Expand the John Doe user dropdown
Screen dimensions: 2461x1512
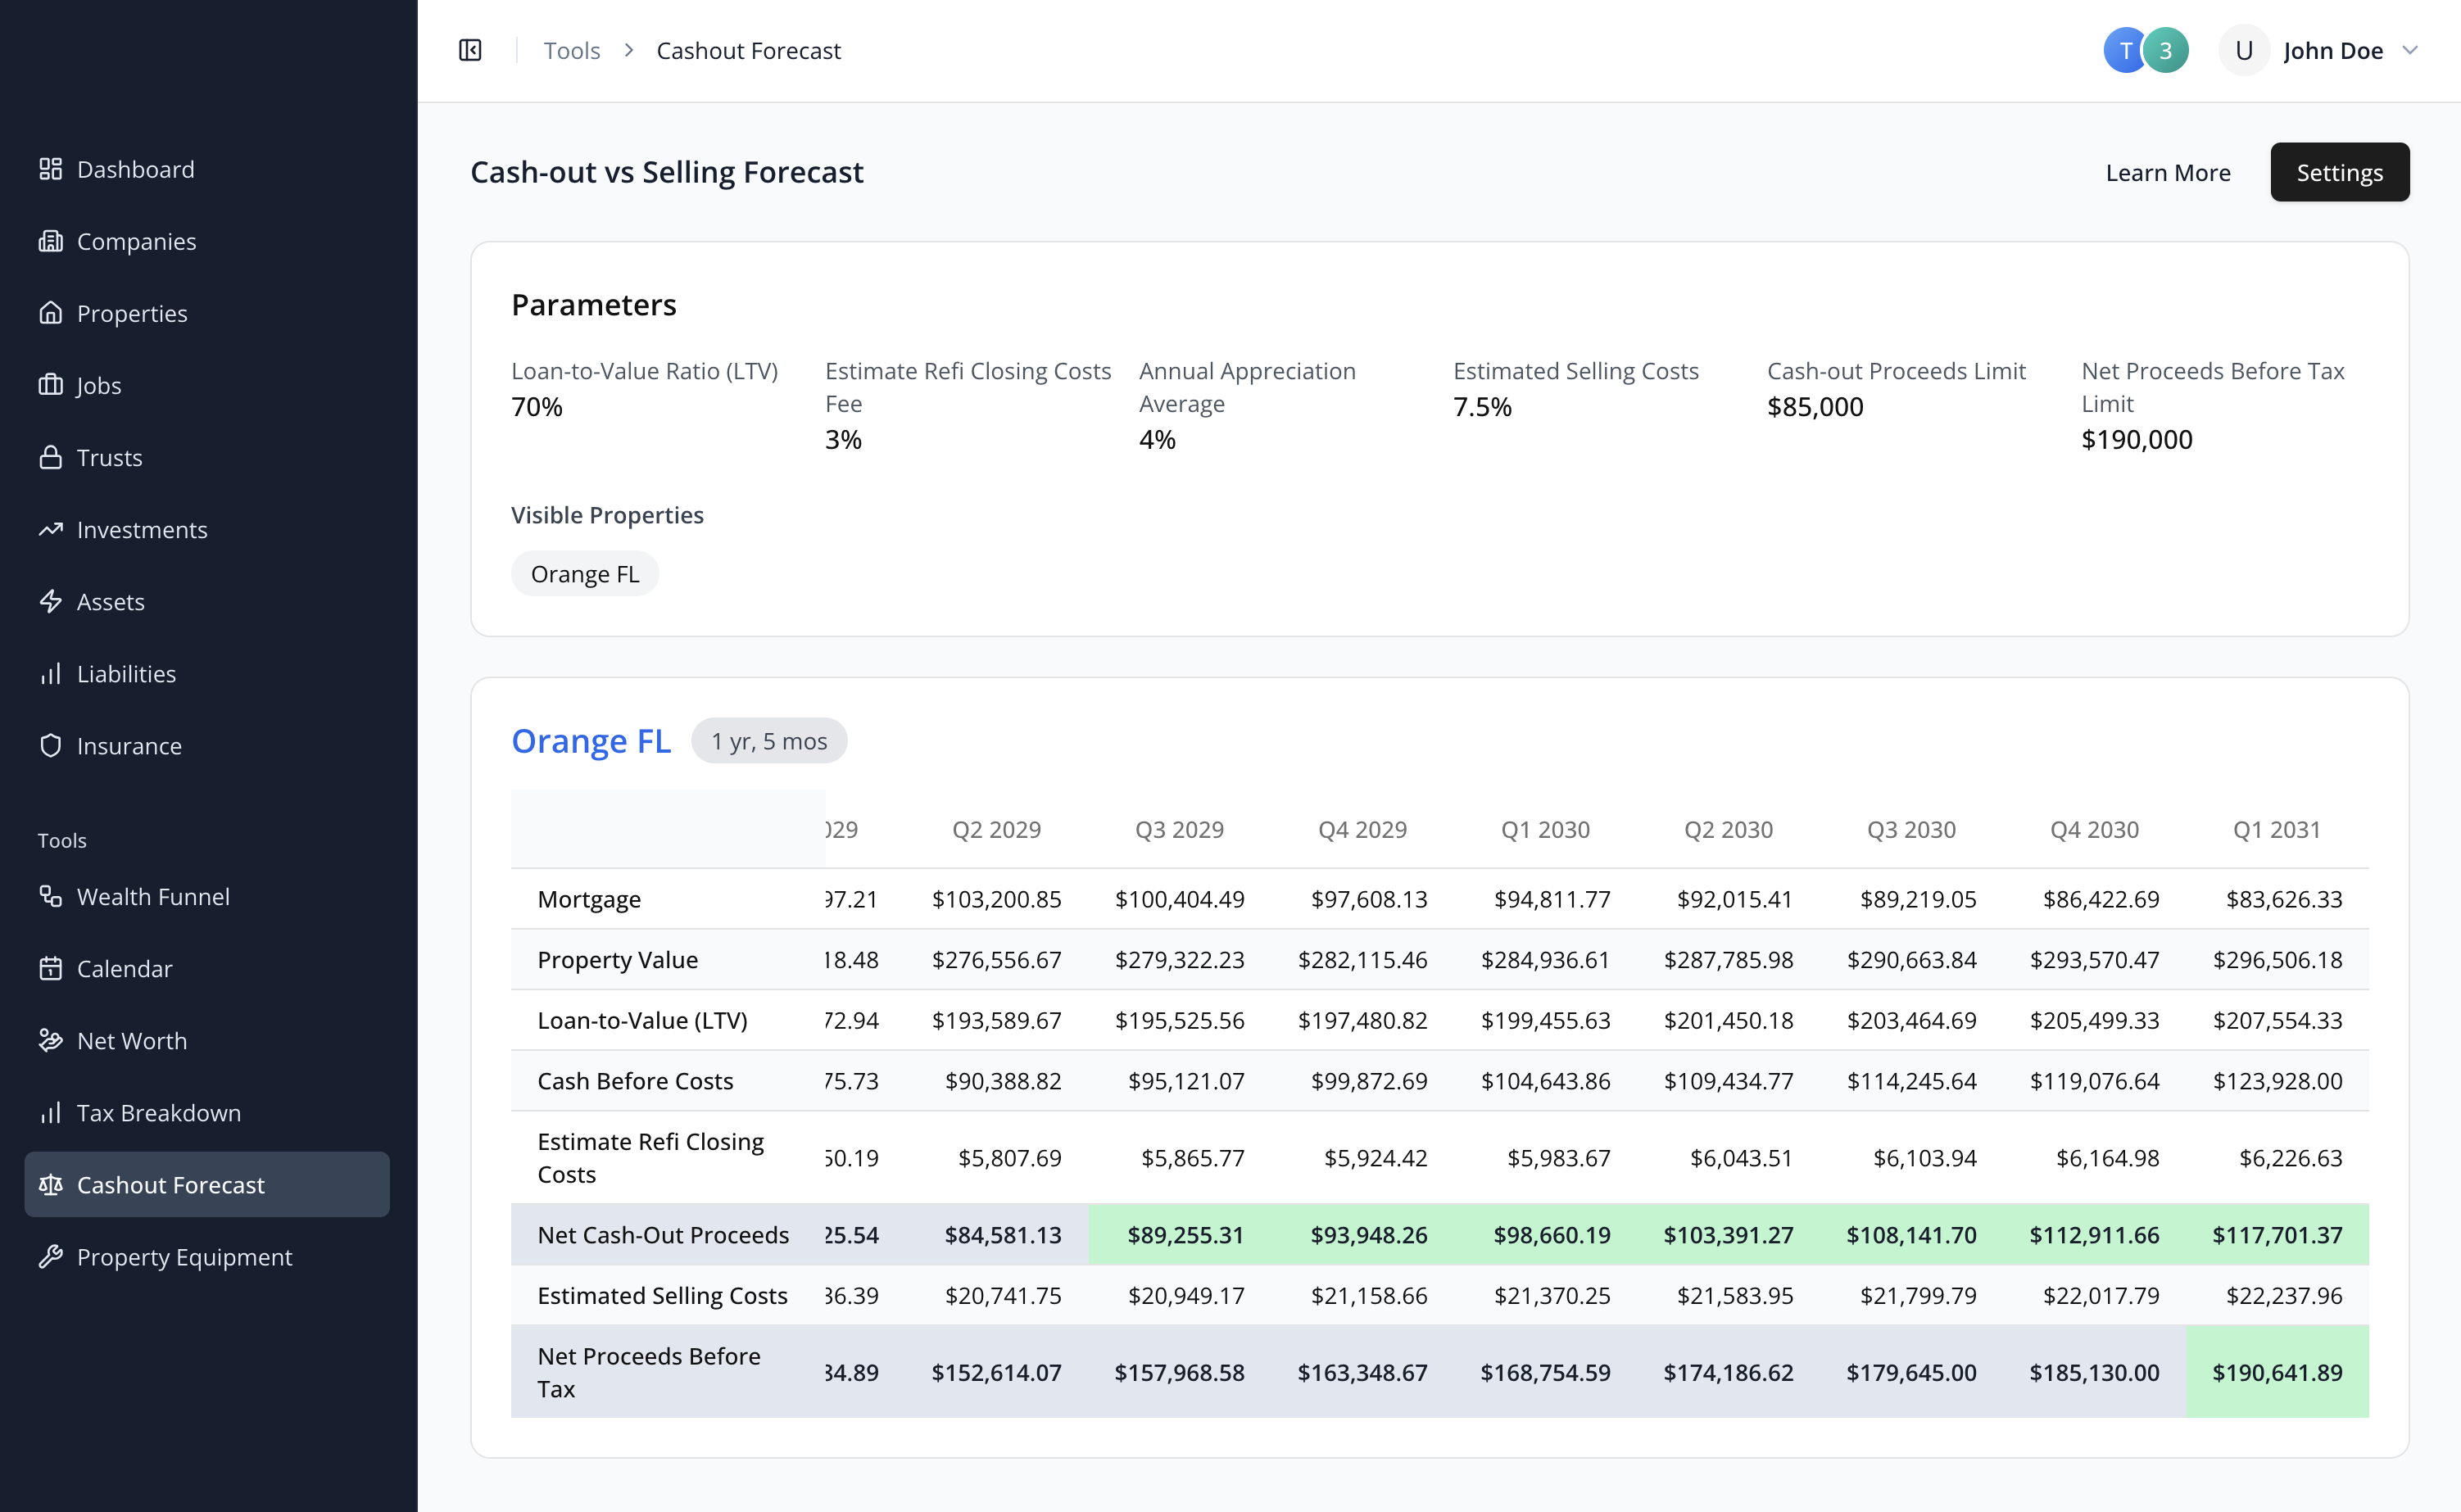coord(2410,50)
